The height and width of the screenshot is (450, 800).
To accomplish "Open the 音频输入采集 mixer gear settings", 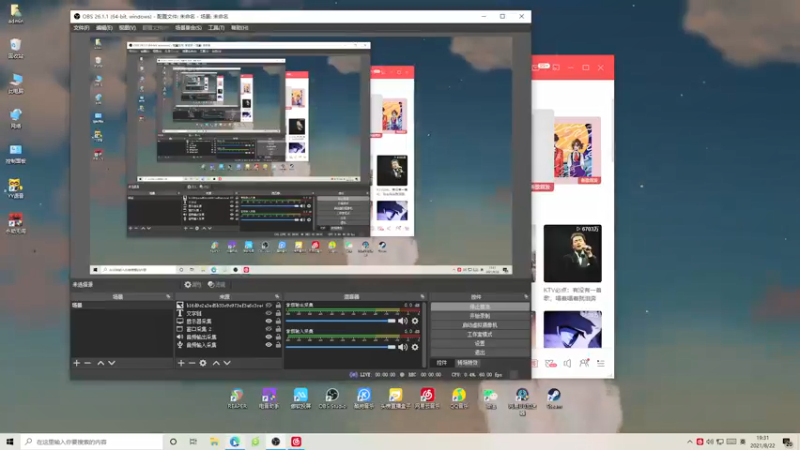I will (415, 347).
